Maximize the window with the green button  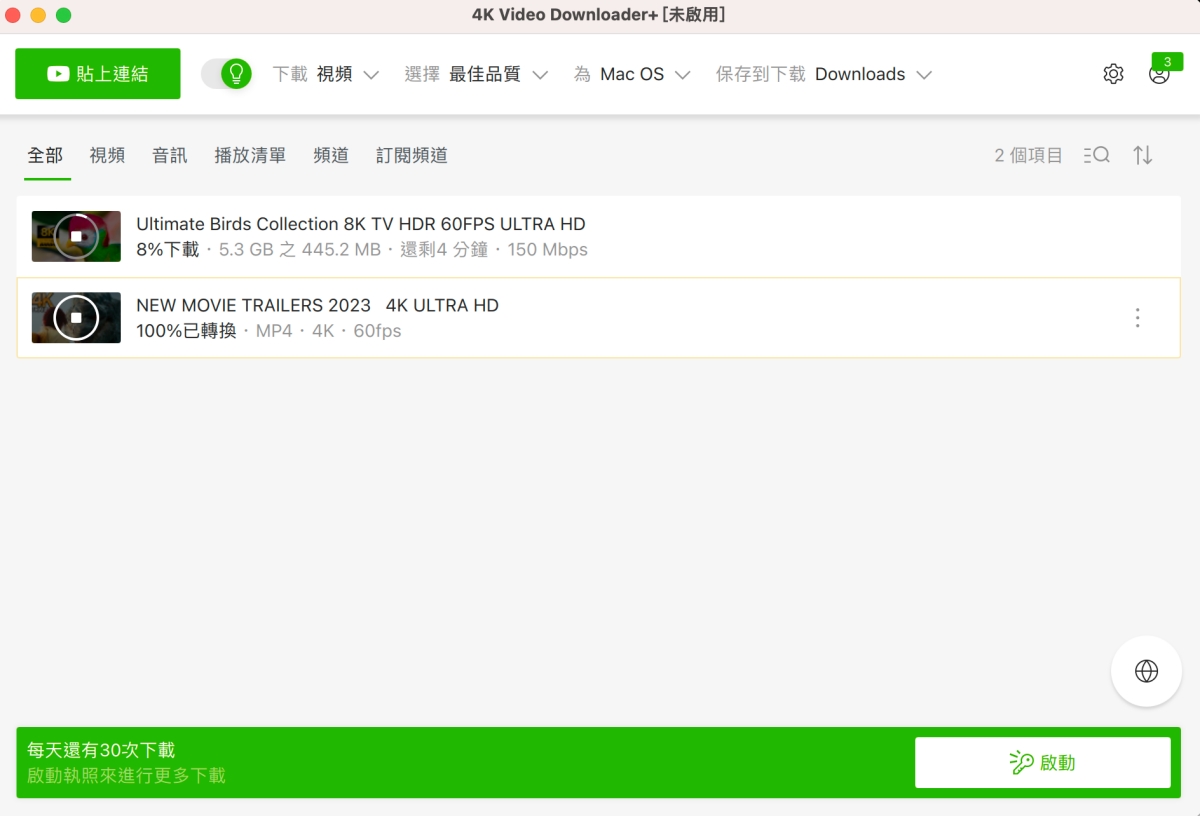coord(63,15)
